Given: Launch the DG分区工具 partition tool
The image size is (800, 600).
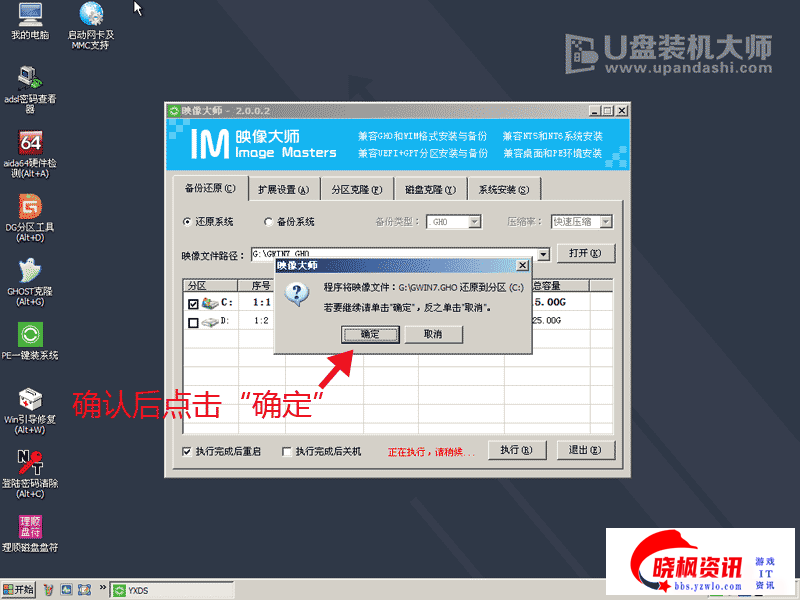Looking at the screenshot, I should (x=30, y=208).
